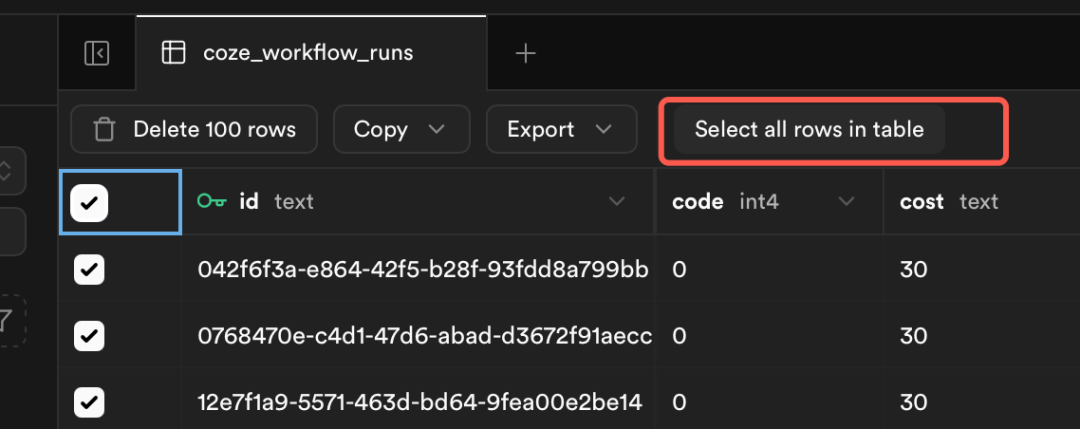Deselect the checkbox for row 0768470e
1080x429 pixels.
pyautogui.click(x=90, y=337)
